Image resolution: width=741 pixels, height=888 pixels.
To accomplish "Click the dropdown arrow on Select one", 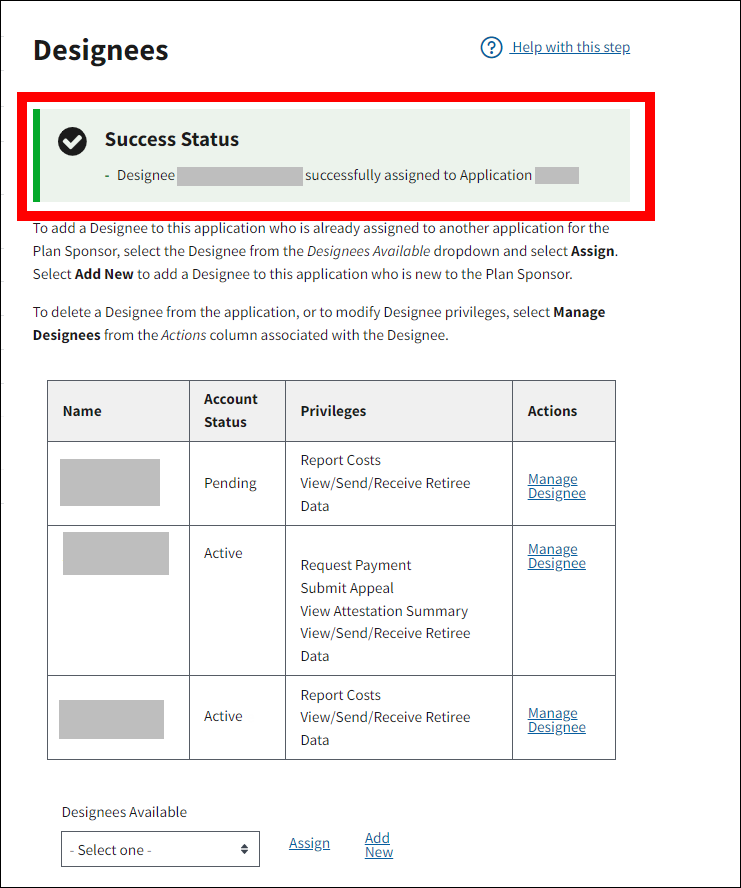I will 244,849.
